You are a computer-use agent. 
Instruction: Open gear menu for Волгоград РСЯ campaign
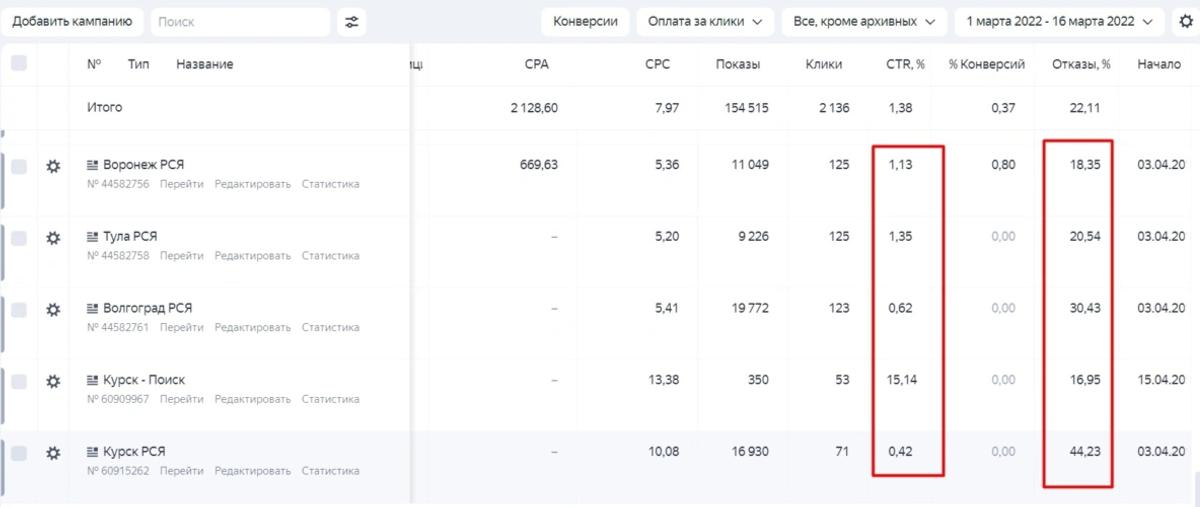coord(54,310)
